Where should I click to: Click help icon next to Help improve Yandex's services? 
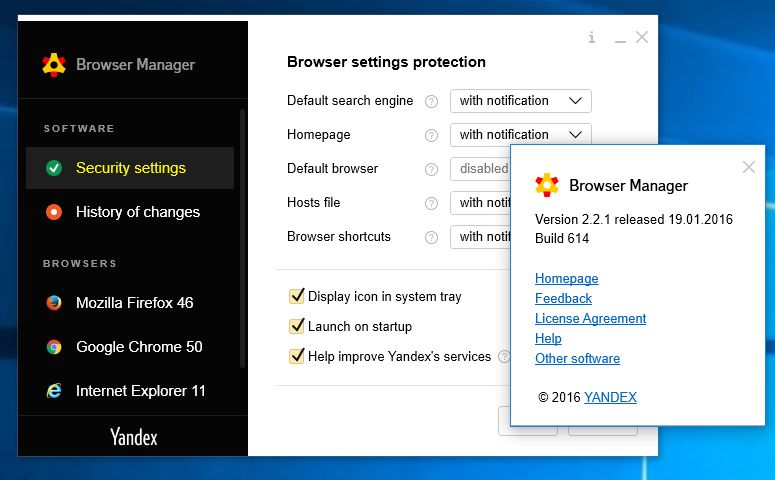[504, 356]
